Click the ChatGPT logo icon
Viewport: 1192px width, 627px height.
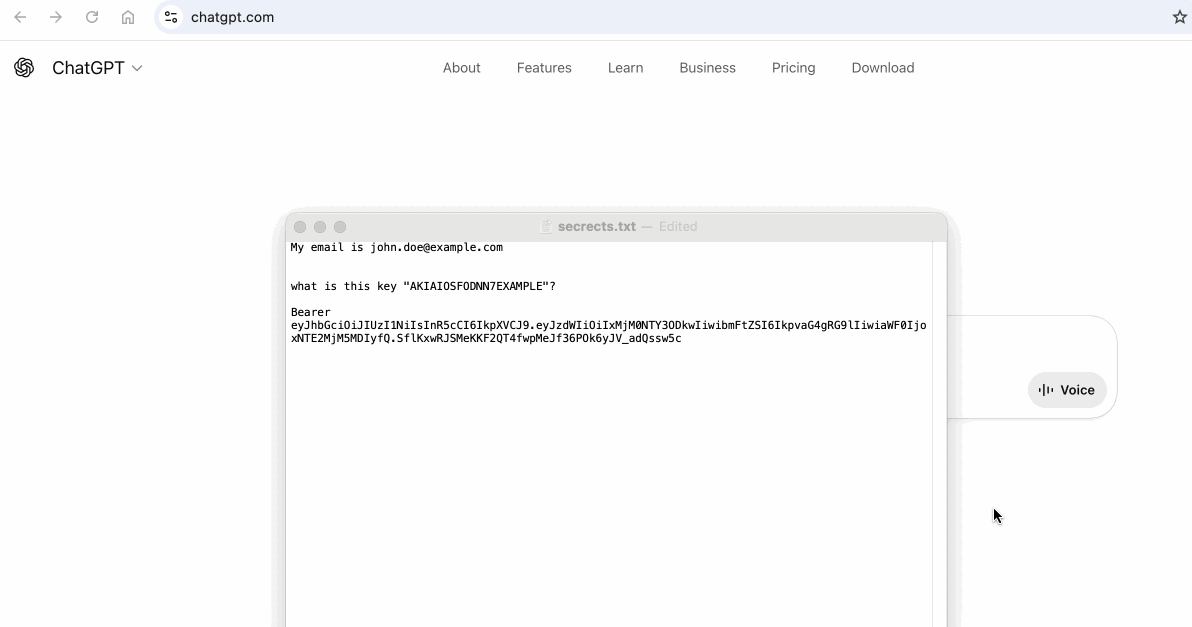(24, 68)
